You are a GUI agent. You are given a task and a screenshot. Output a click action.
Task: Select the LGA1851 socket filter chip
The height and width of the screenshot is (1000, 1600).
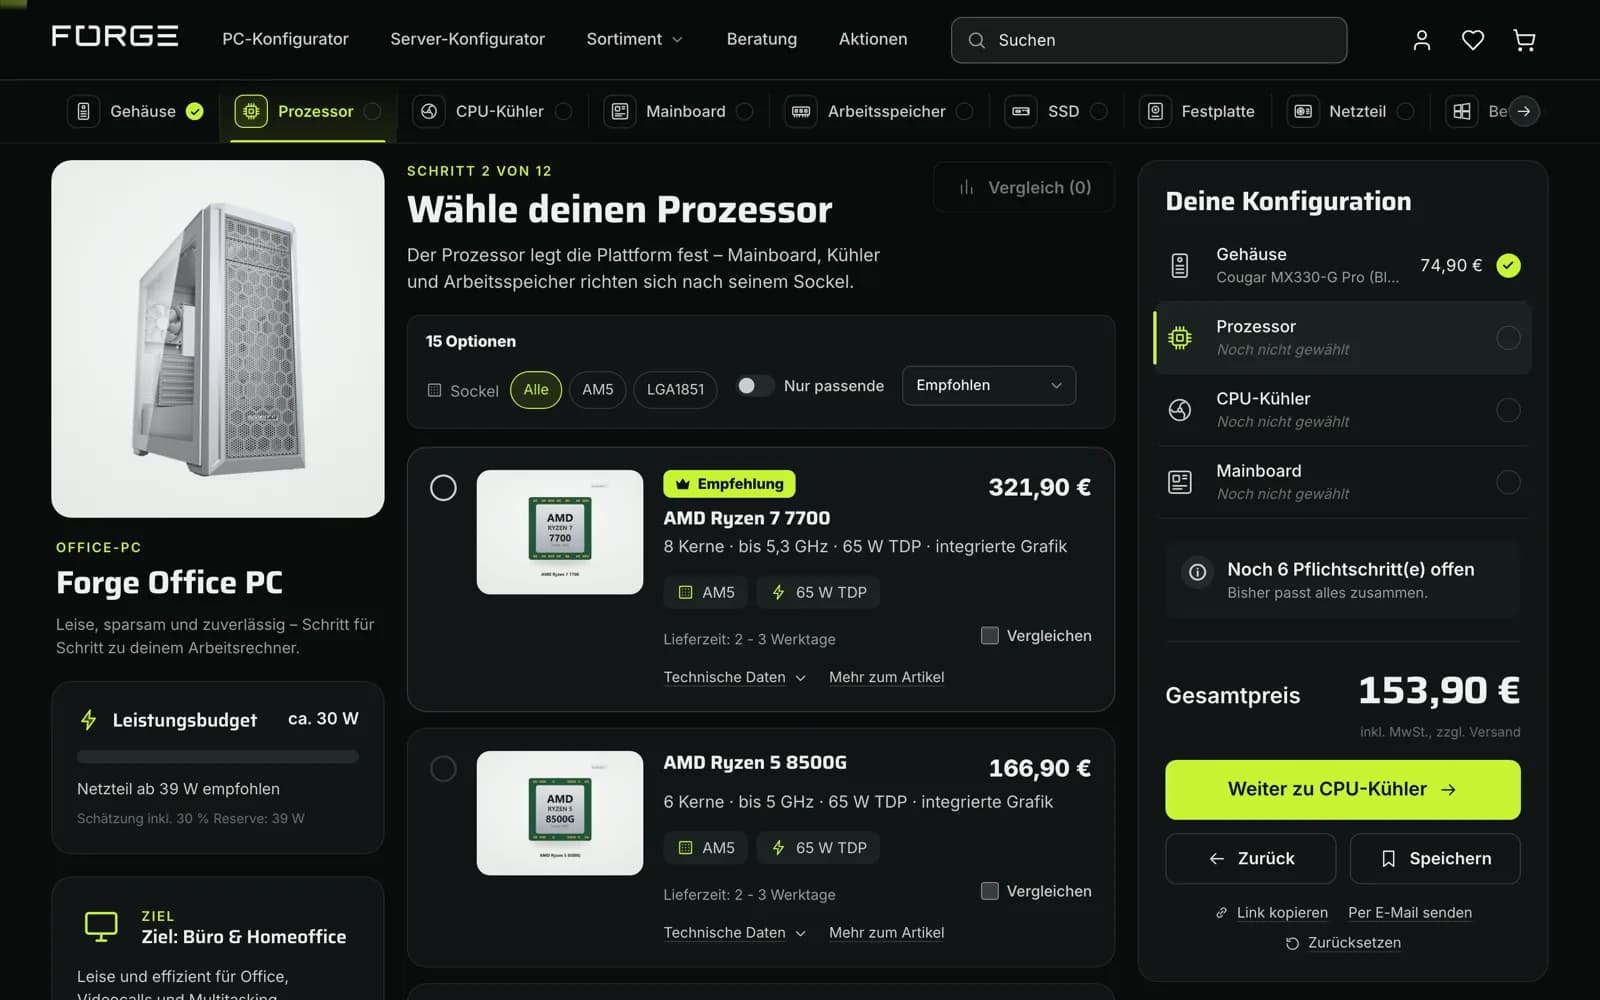[675, 389]
